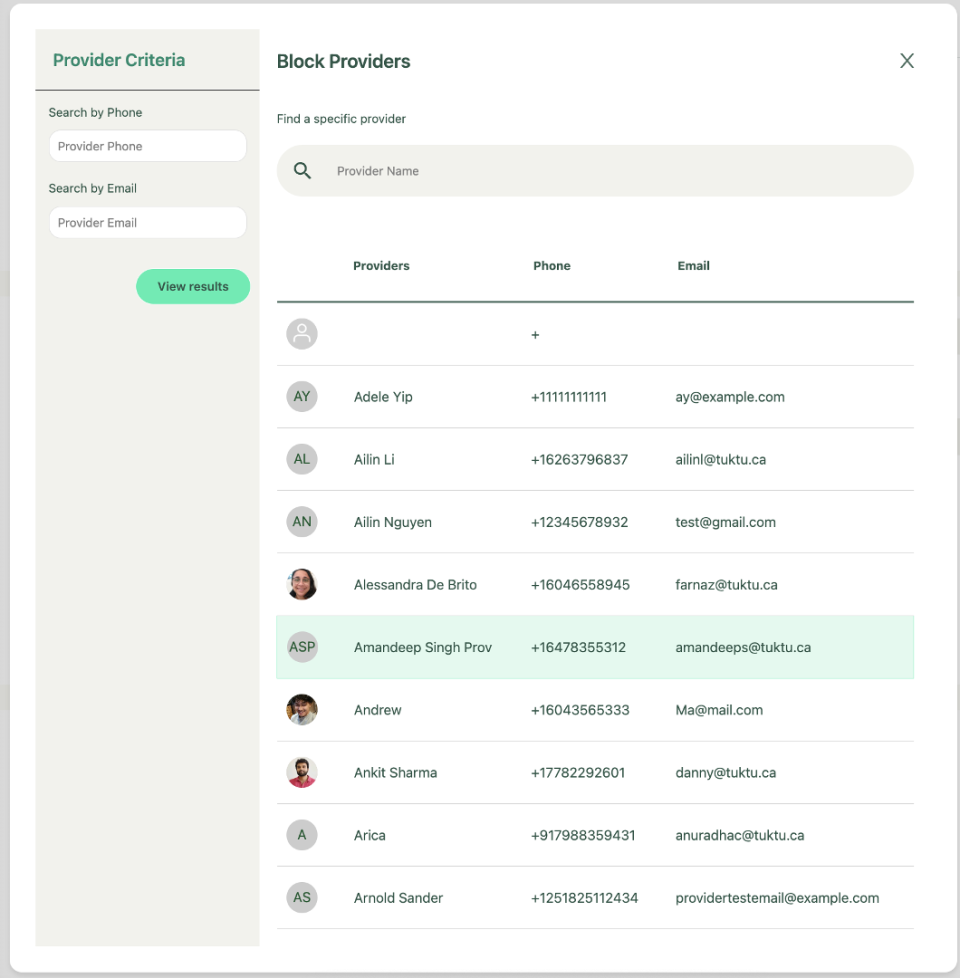The height and width of the screenshot is (978, 960).
Task: Click Alessandra De Brito's profile photo
Action: pyautogui.click(x=302, y=585)
